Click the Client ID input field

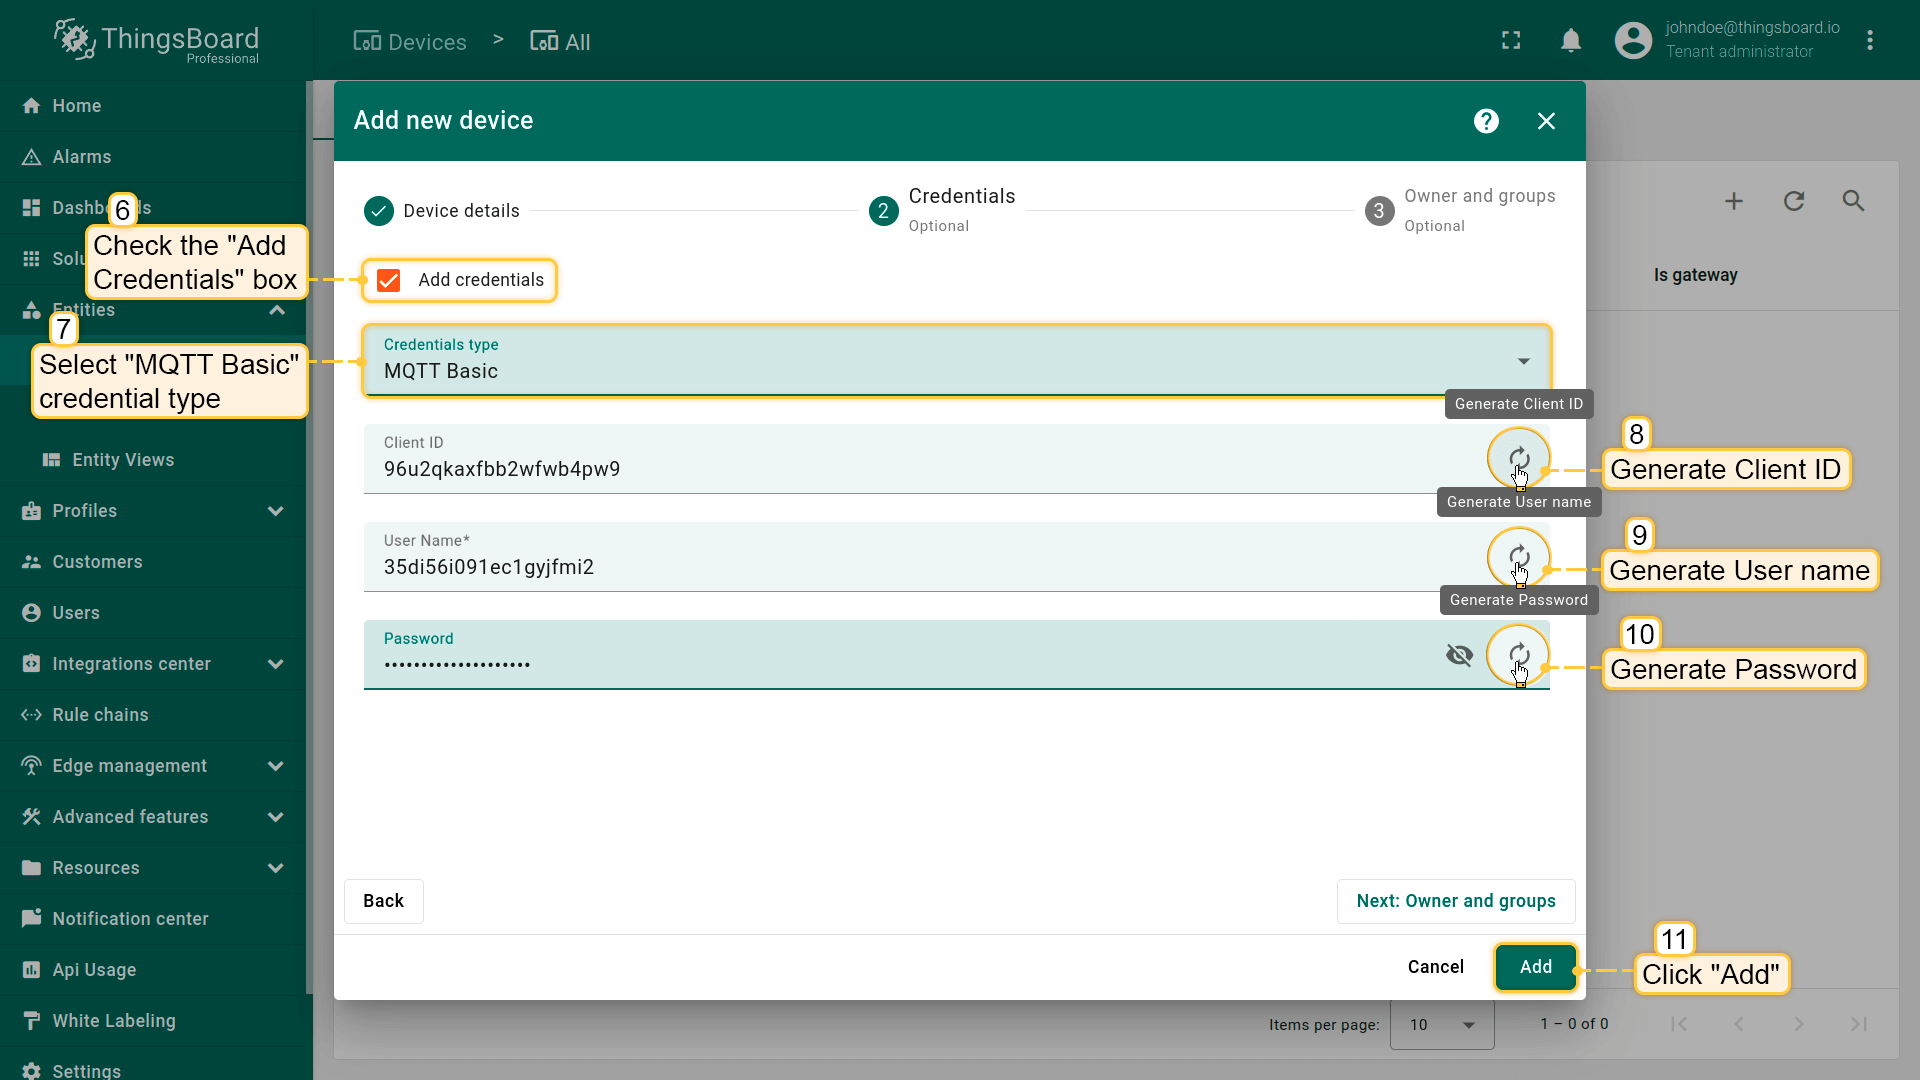(900, 469)
